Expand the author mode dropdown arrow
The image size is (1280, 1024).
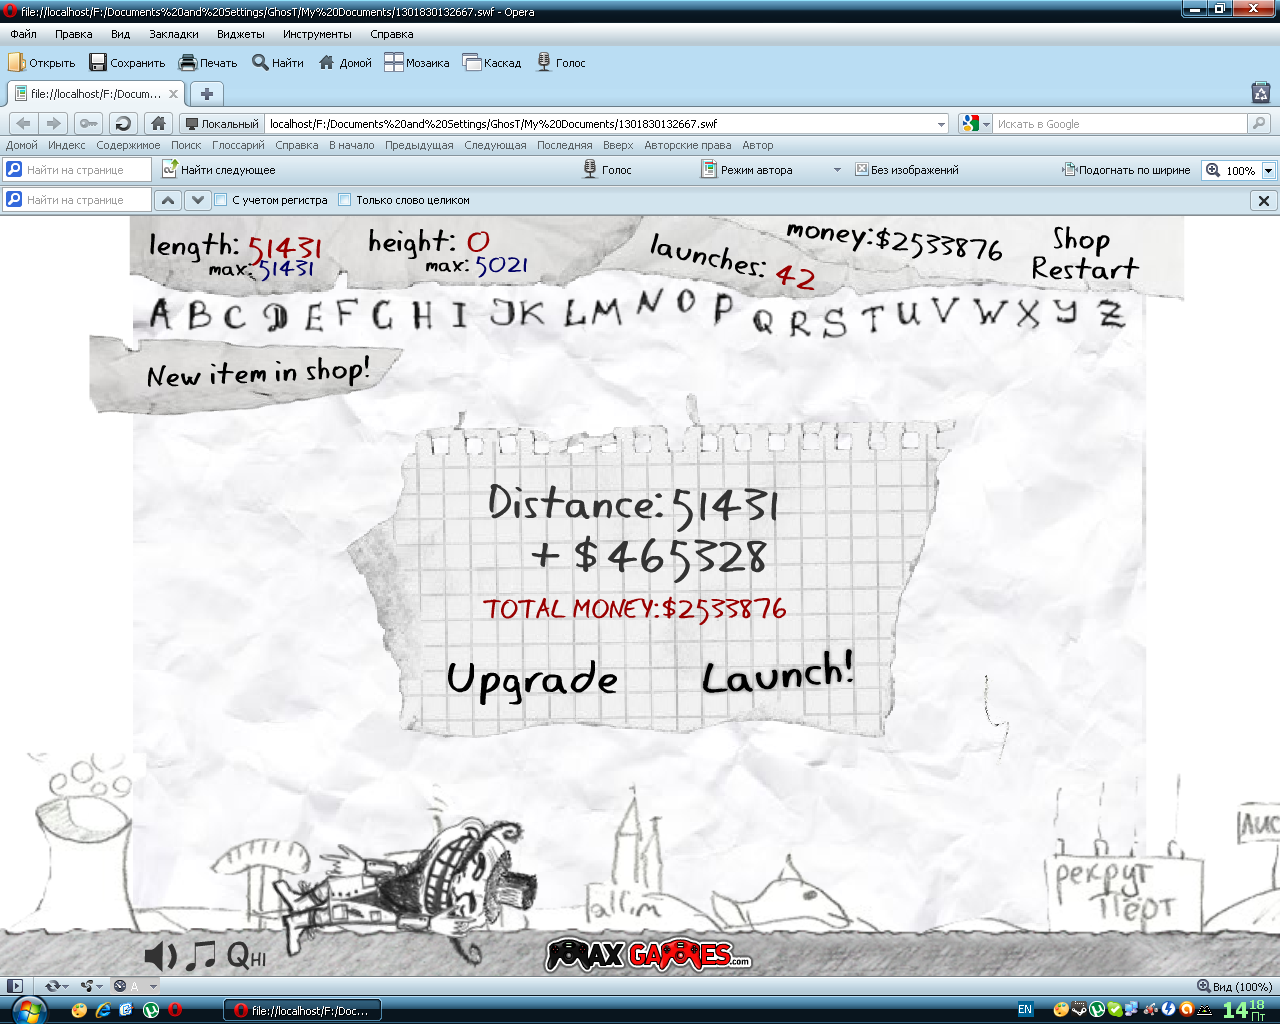click(837, 170)
